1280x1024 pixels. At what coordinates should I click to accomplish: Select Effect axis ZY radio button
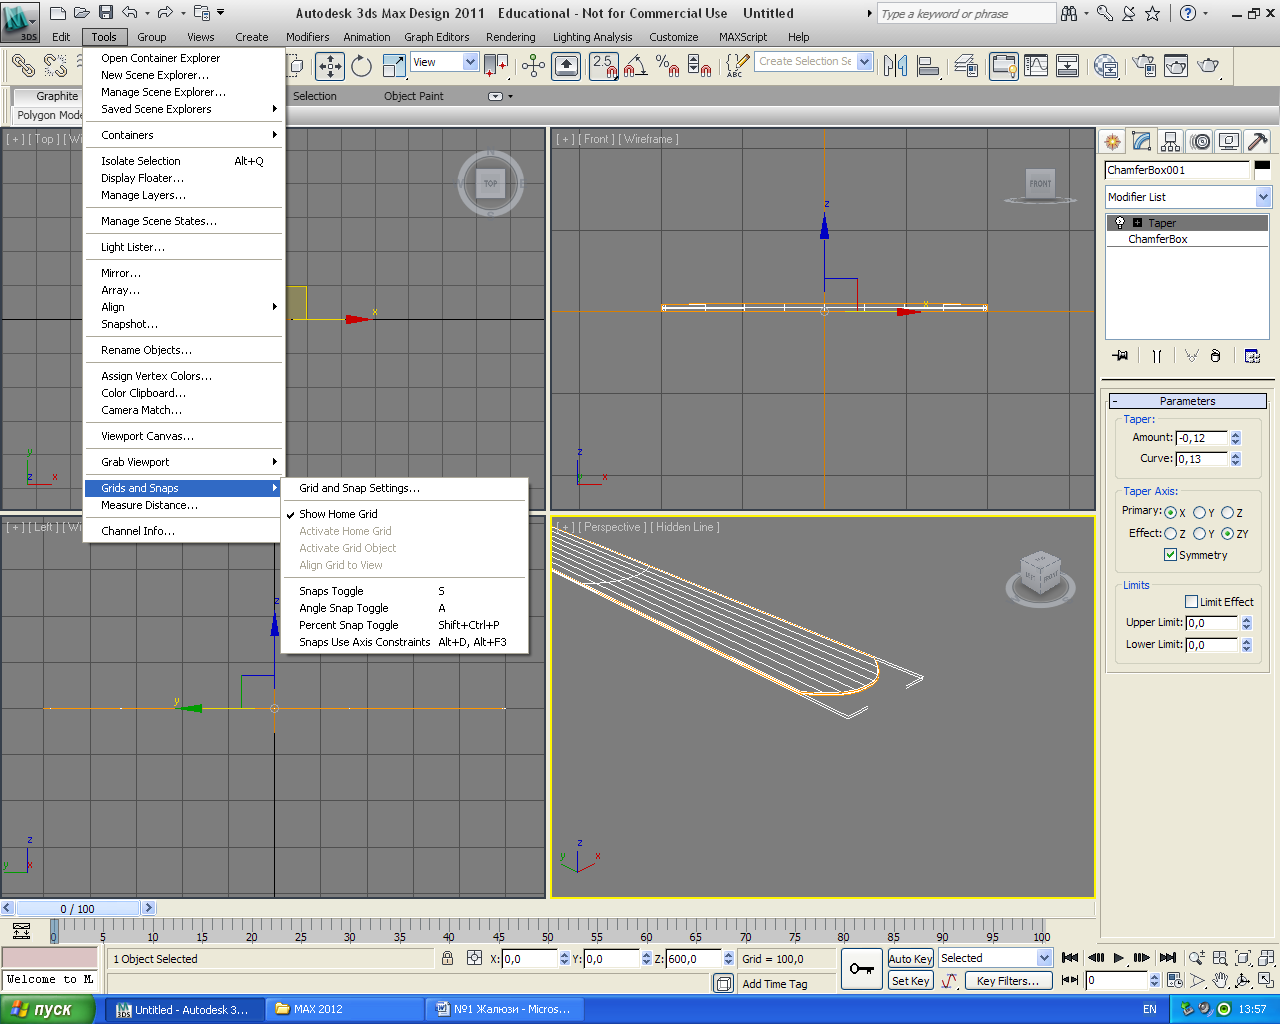coord(1227,534)
